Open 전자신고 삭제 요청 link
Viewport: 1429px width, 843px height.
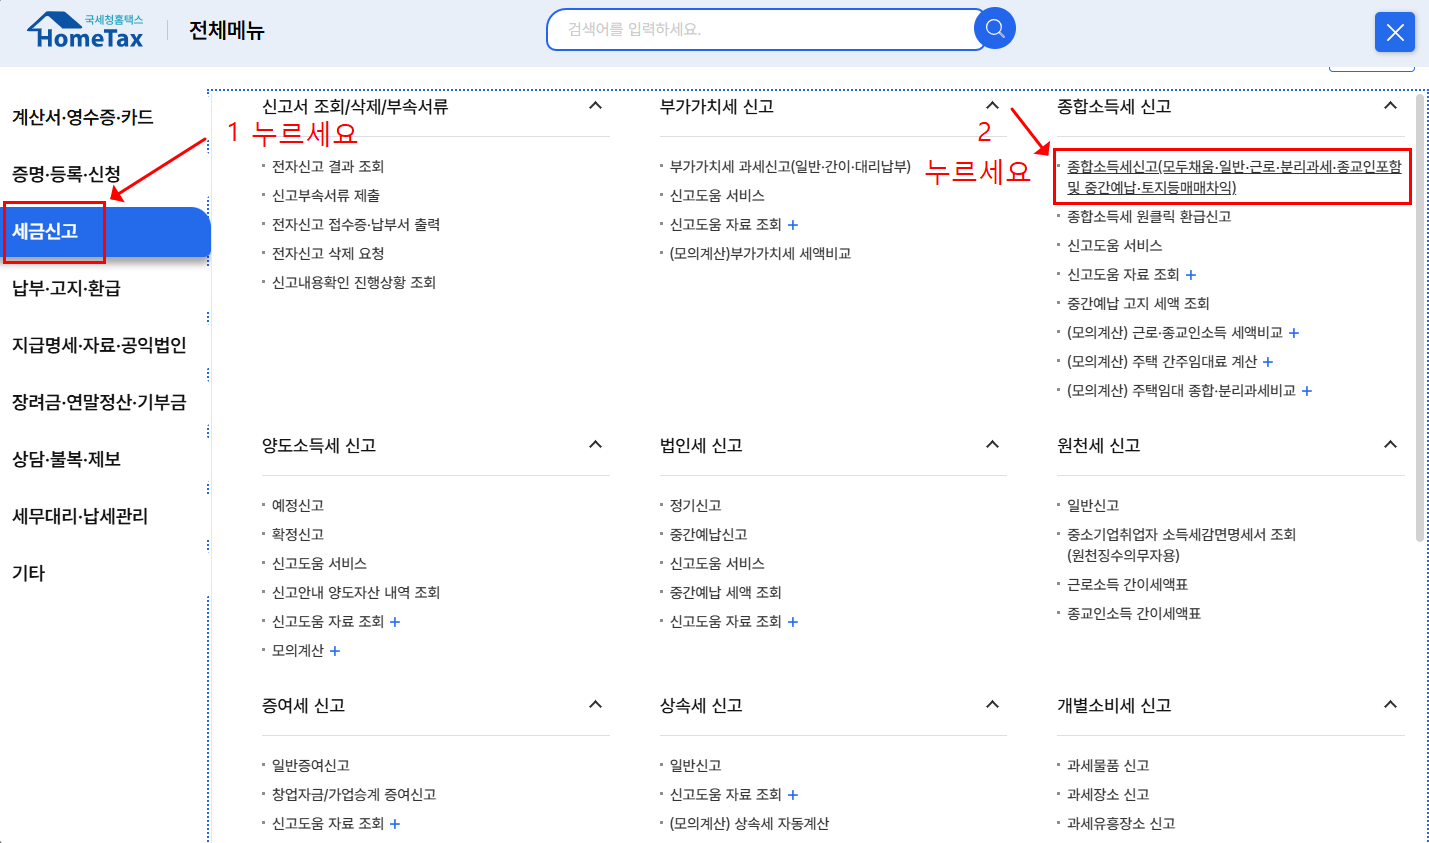click(x=328, y=254)
